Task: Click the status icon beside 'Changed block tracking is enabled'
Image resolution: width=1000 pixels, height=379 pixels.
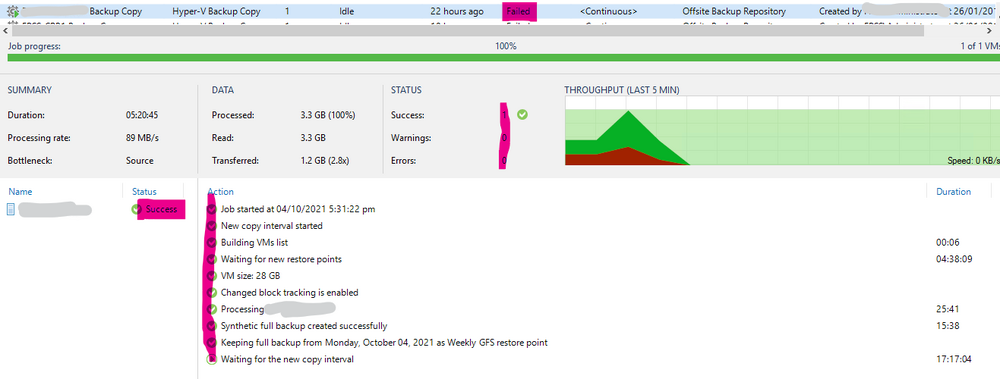Action: point(212,293)
